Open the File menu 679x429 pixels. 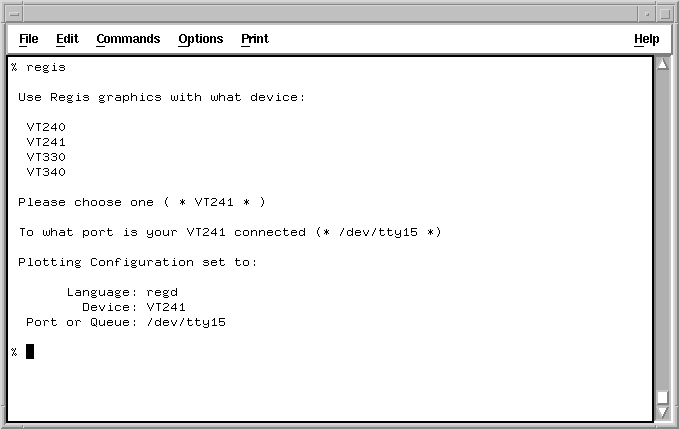(x=29, y=39)
